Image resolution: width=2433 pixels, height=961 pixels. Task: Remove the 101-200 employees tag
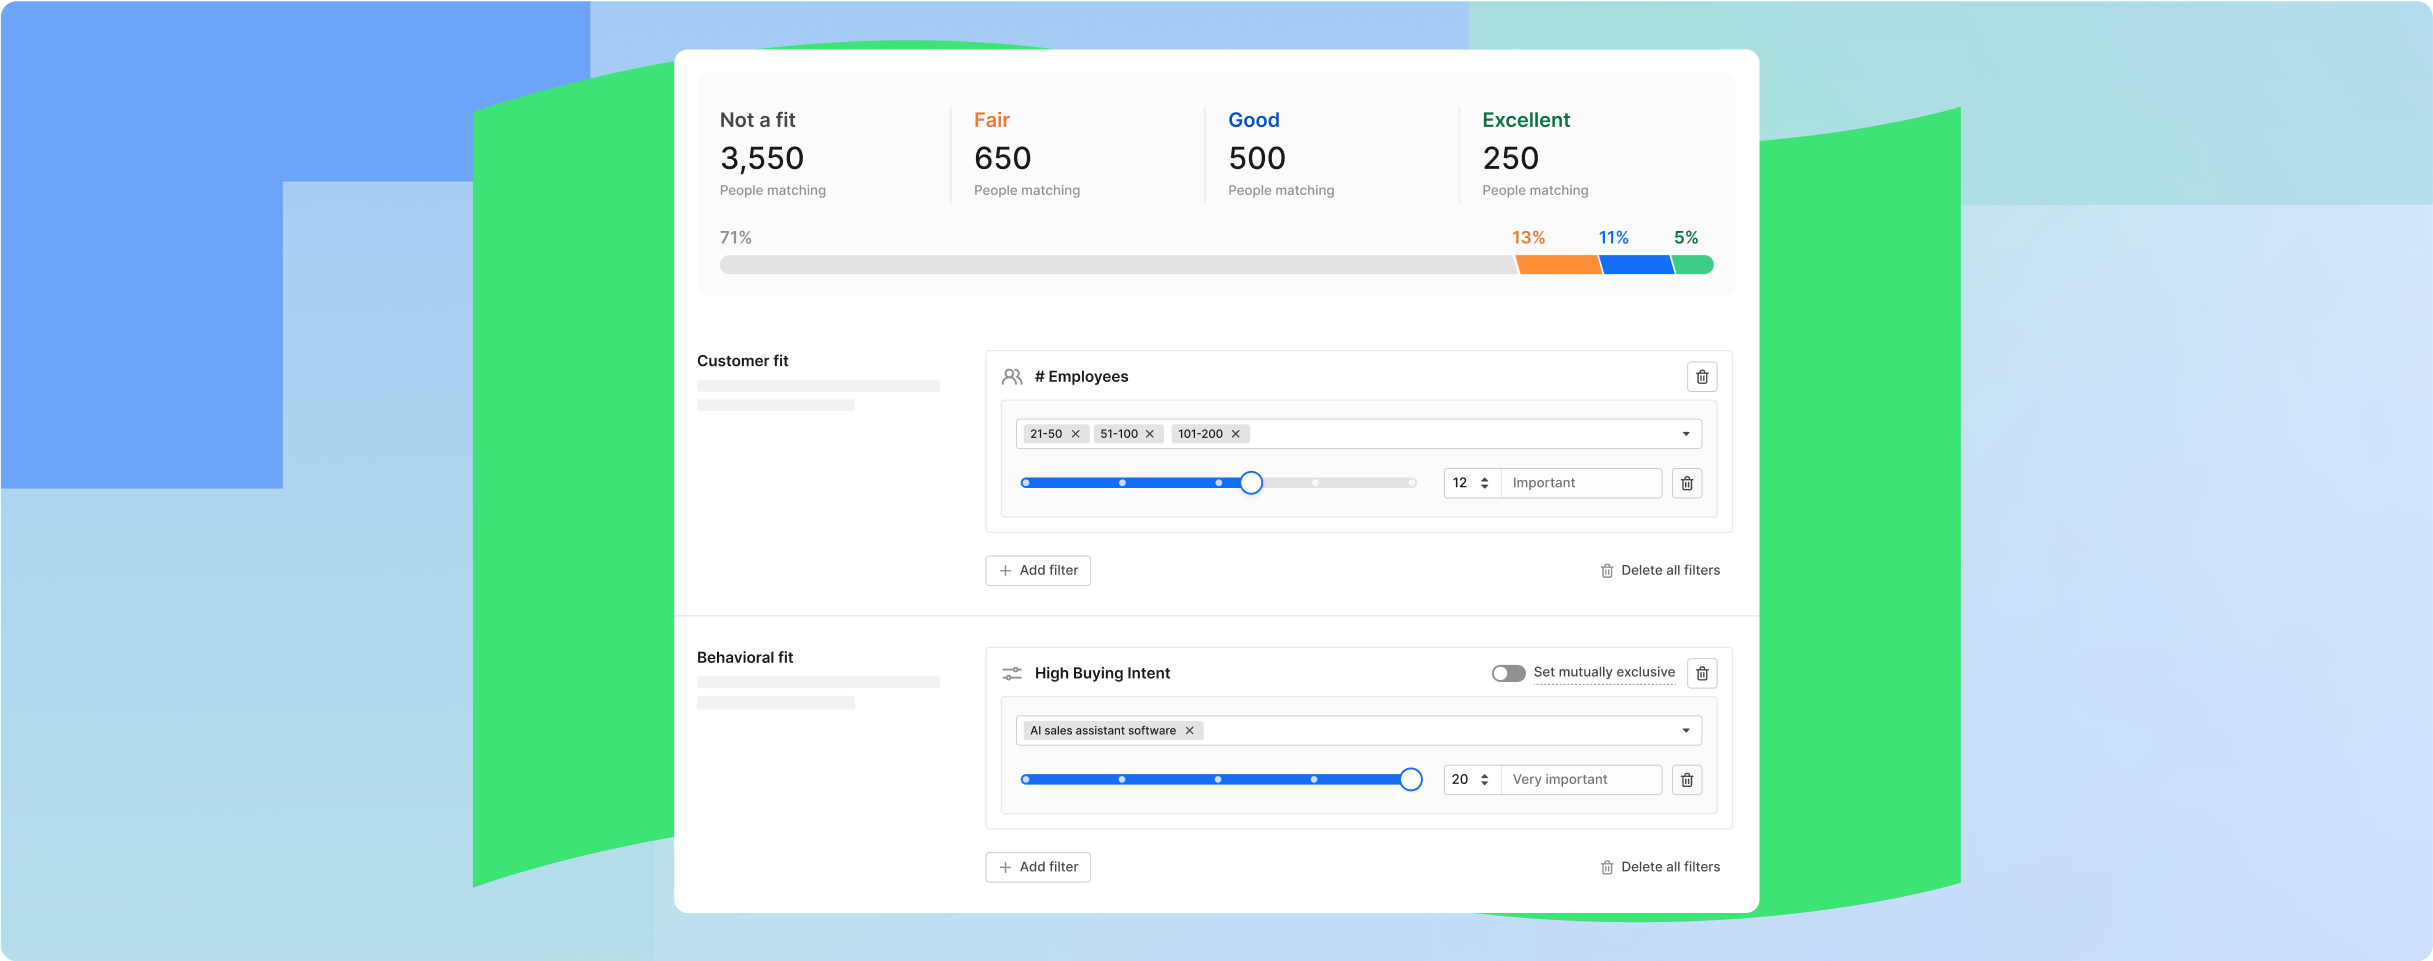coord(1236,434)
